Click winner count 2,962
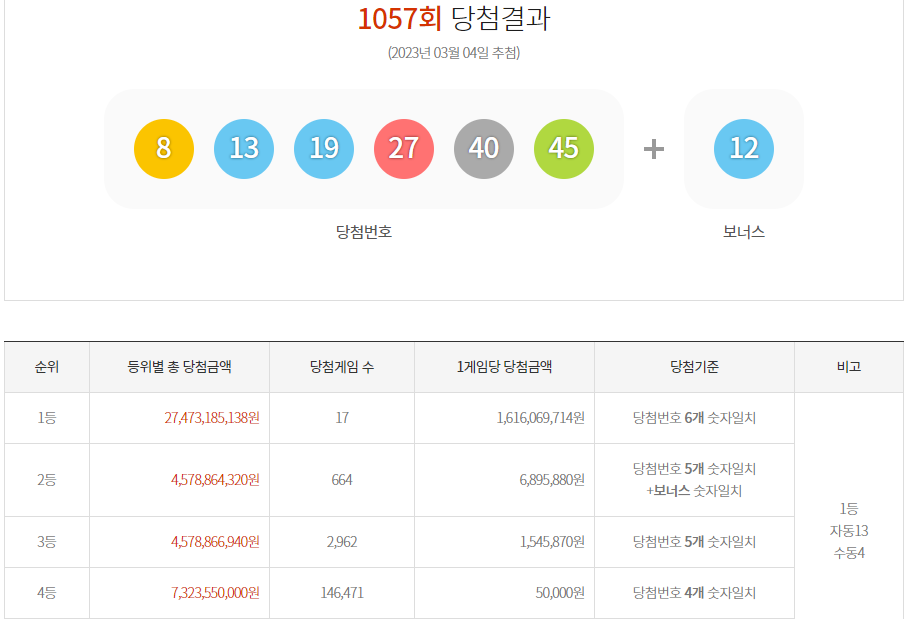The image size is (906, 619). click(x=342, y=542)
